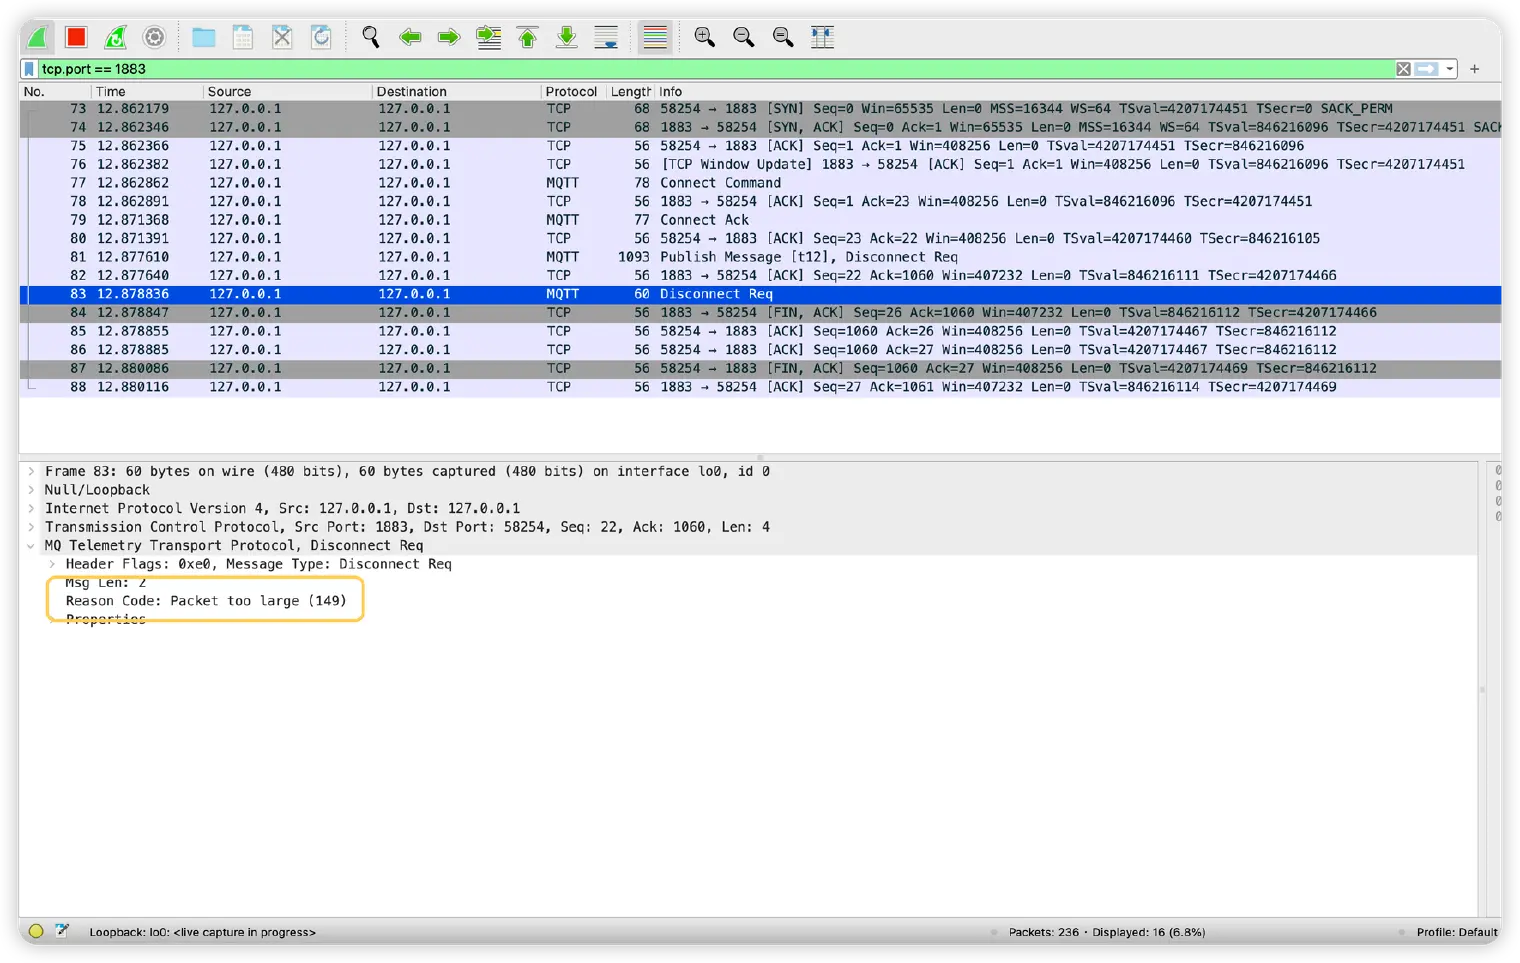
Task: Sort packets by No. column header
Action: coord(55,91)
